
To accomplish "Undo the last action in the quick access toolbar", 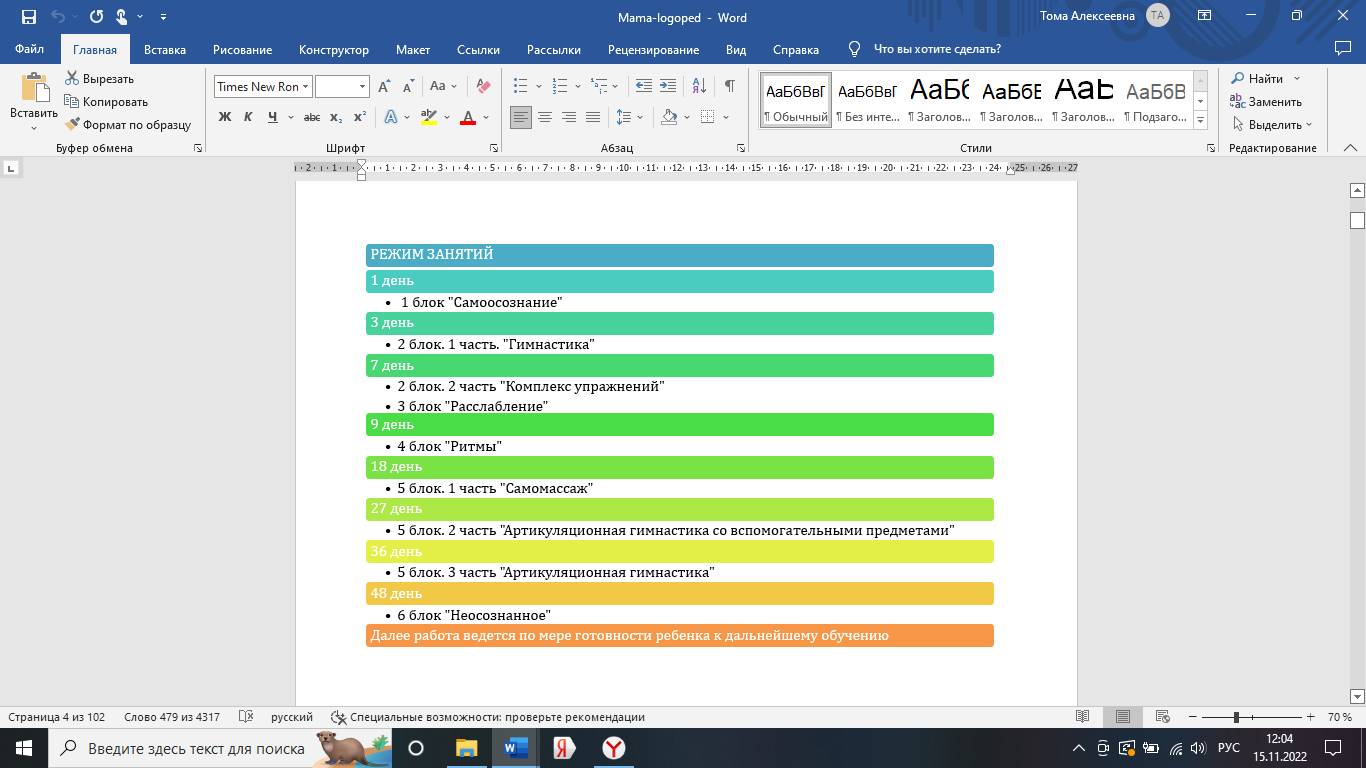I will click(x=58, y=16).
